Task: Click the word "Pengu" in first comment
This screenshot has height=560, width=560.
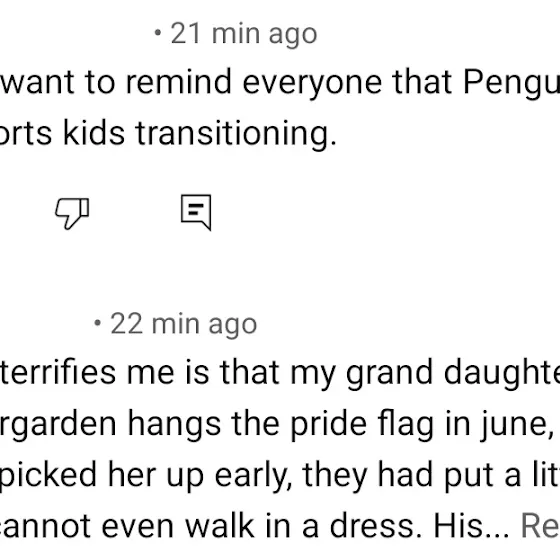Action: [511, 83]
